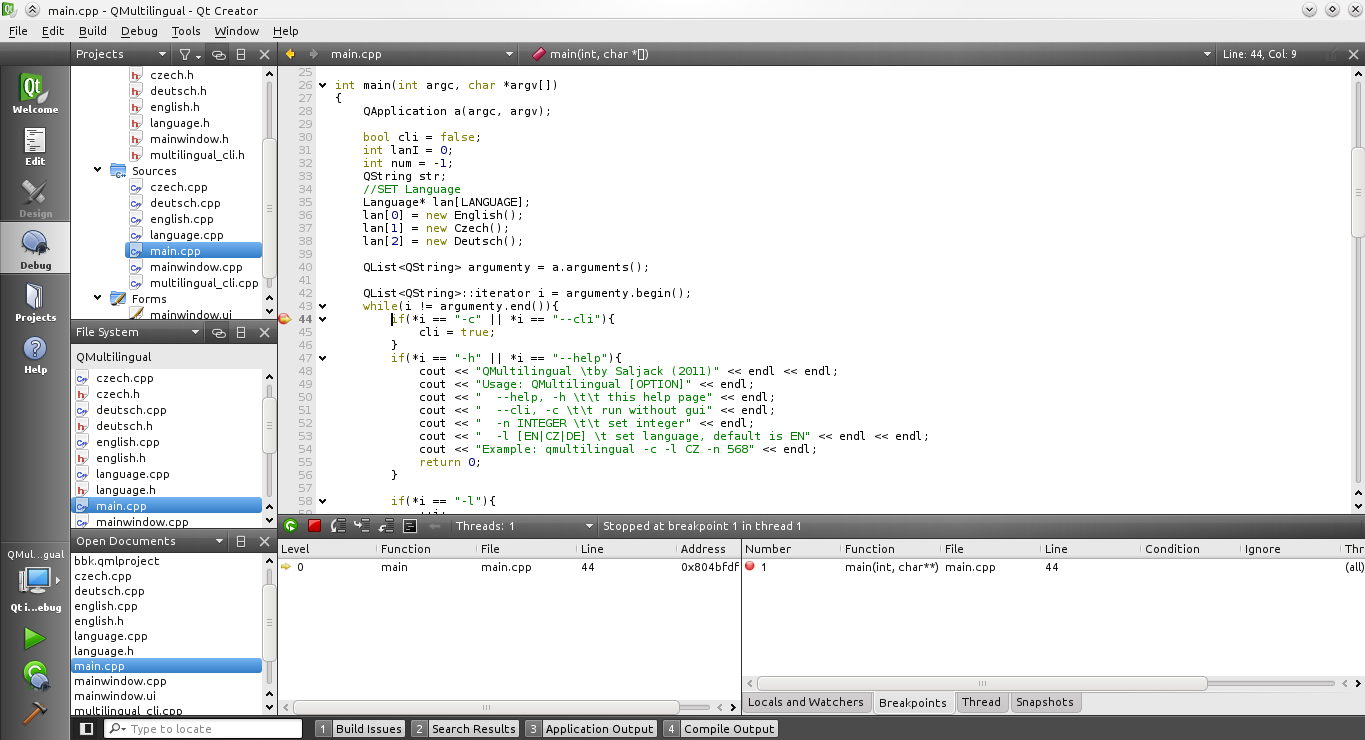Open Build Issues output pane
Screen dimensions: 1365x740
[x=360, y=729]
